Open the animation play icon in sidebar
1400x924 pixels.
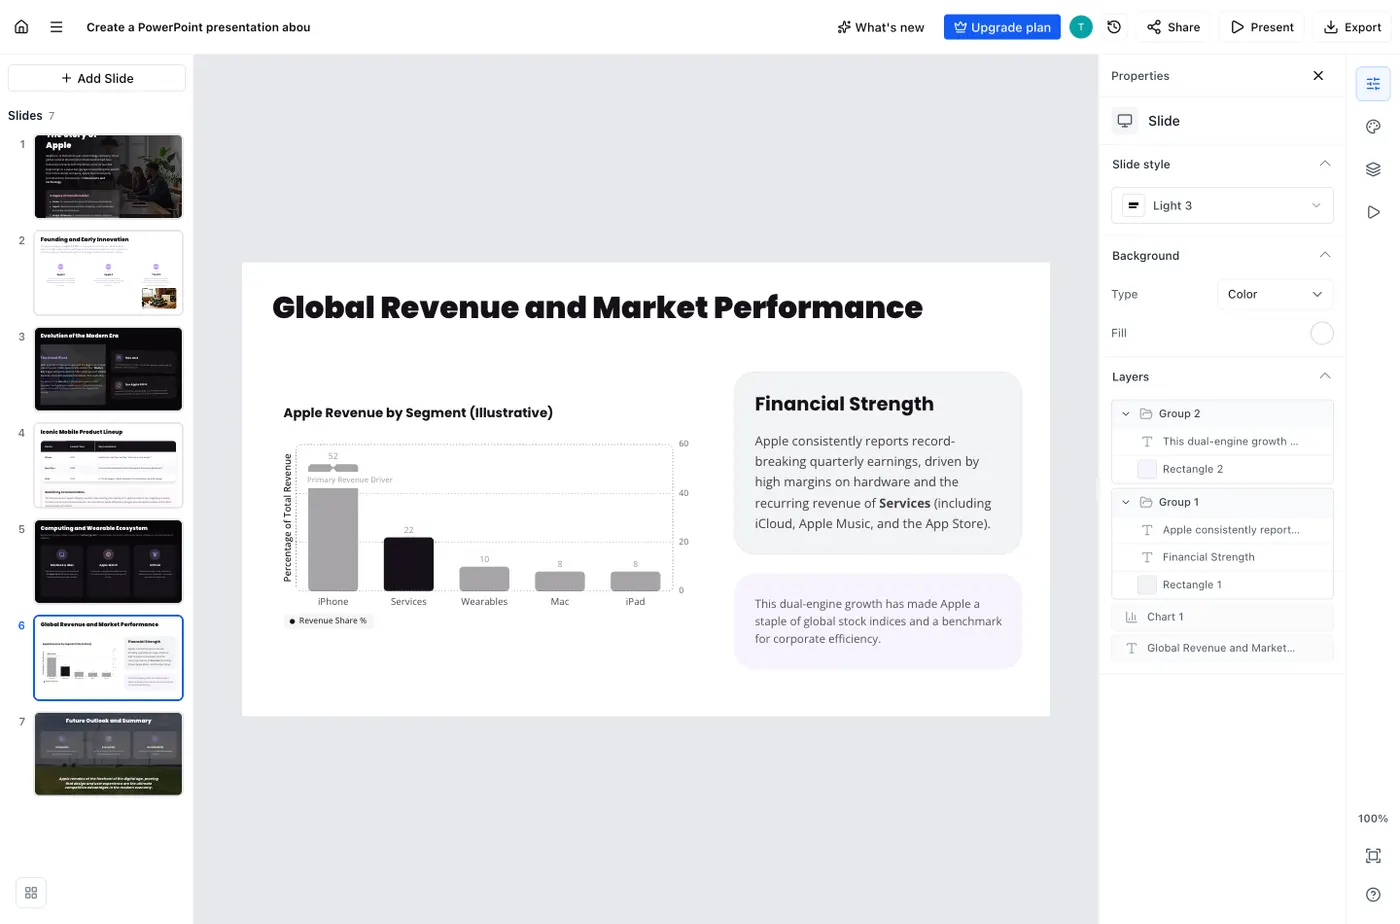pyautogui.click(x=1373, y=212)
